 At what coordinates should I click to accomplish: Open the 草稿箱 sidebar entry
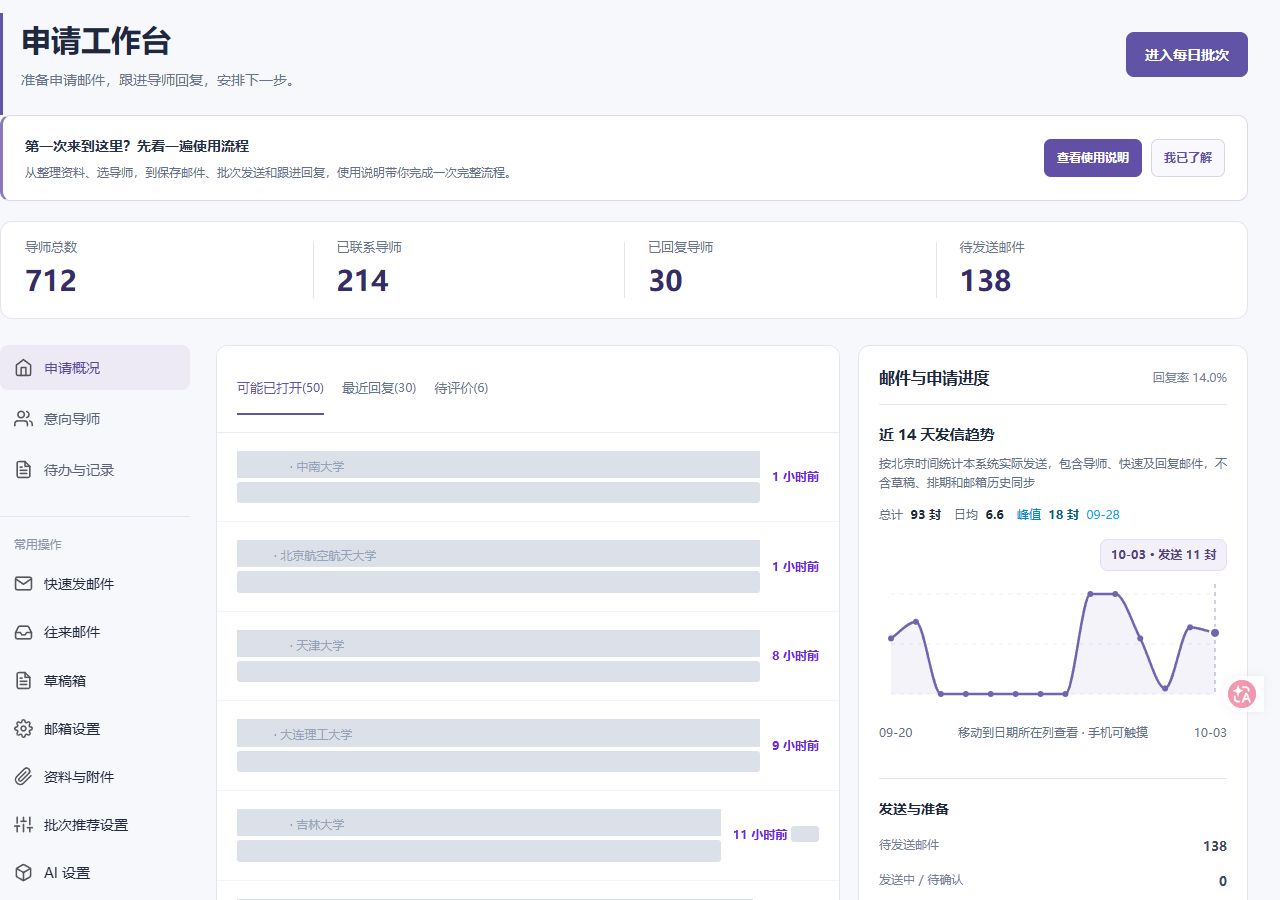tap(95, 681)
